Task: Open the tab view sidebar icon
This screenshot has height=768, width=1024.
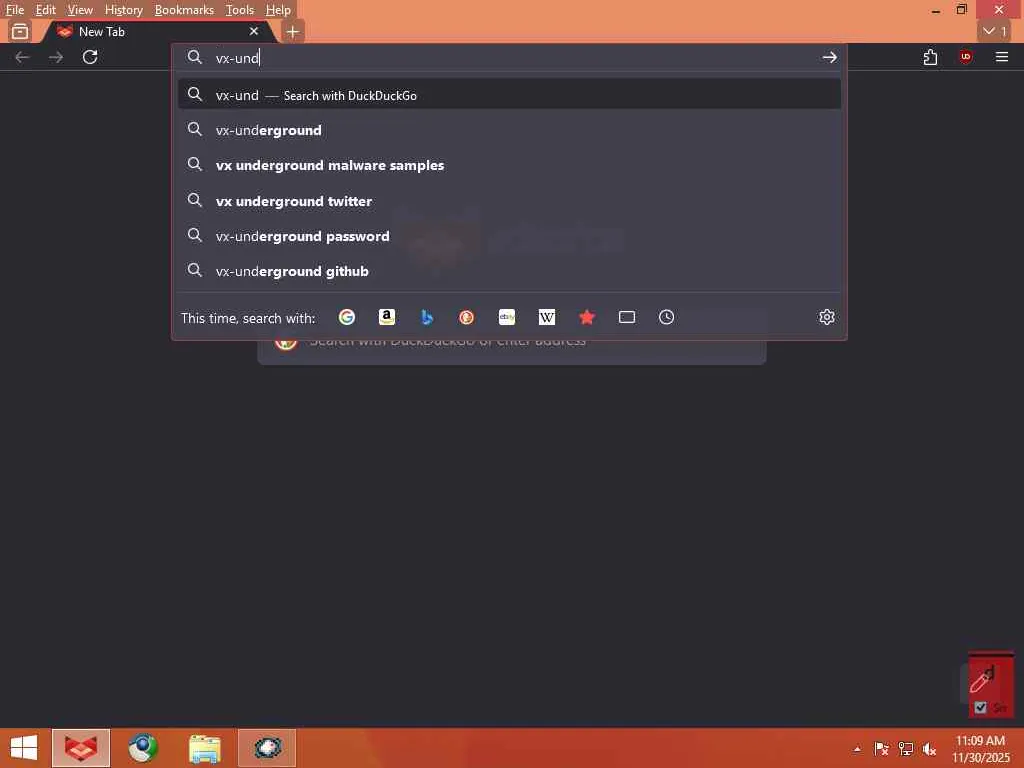Action: (20, 31)
